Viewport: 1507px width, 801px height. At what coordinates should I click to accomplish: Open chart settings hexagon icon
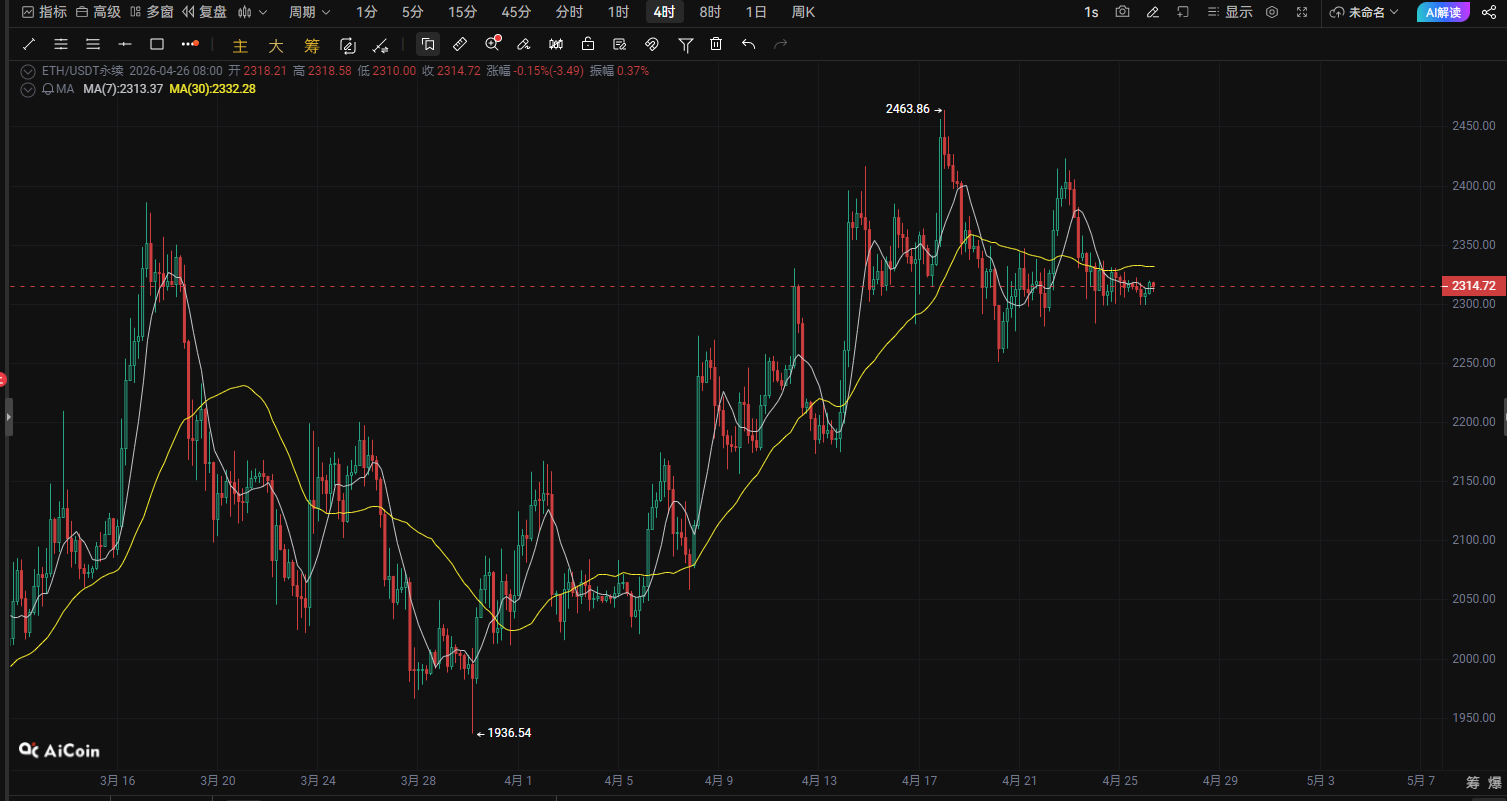point(1272,12)
